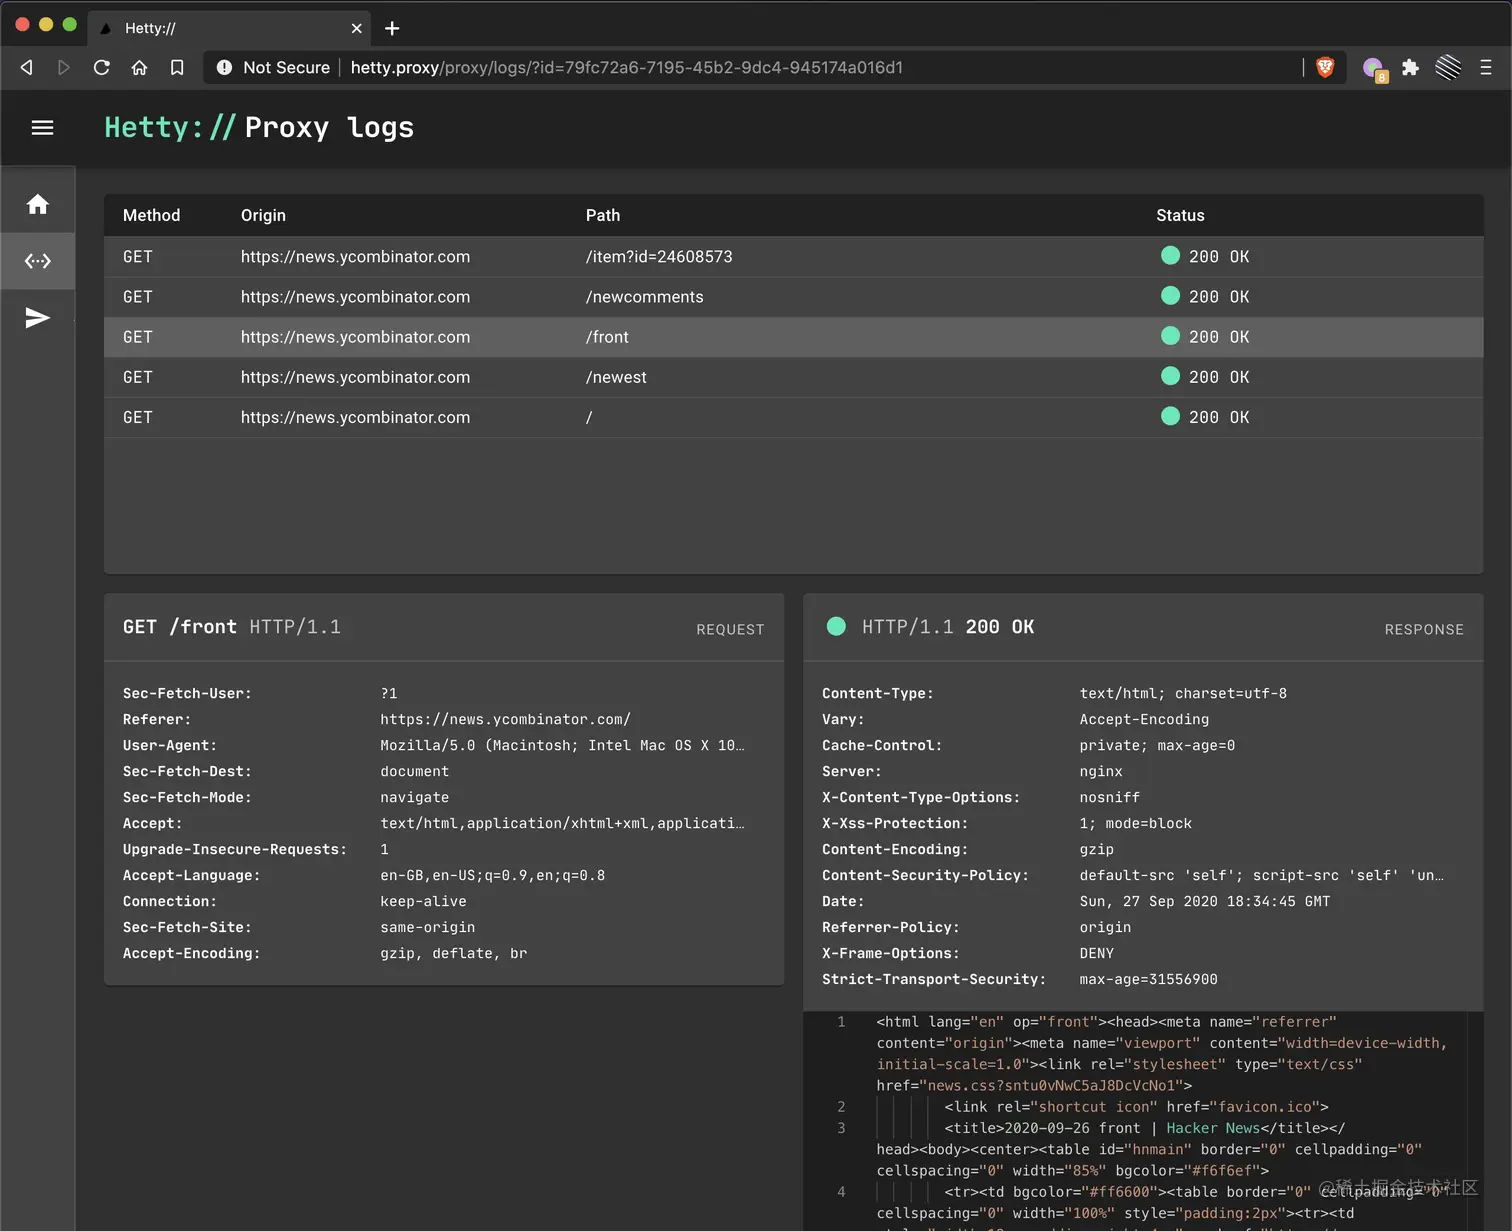Open a new browser tab

[x=392, y=28]
